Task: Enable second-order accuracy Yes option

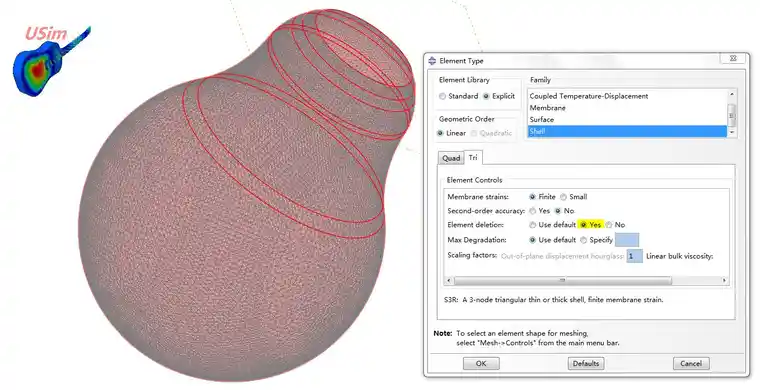Action: tap(533, 211)
